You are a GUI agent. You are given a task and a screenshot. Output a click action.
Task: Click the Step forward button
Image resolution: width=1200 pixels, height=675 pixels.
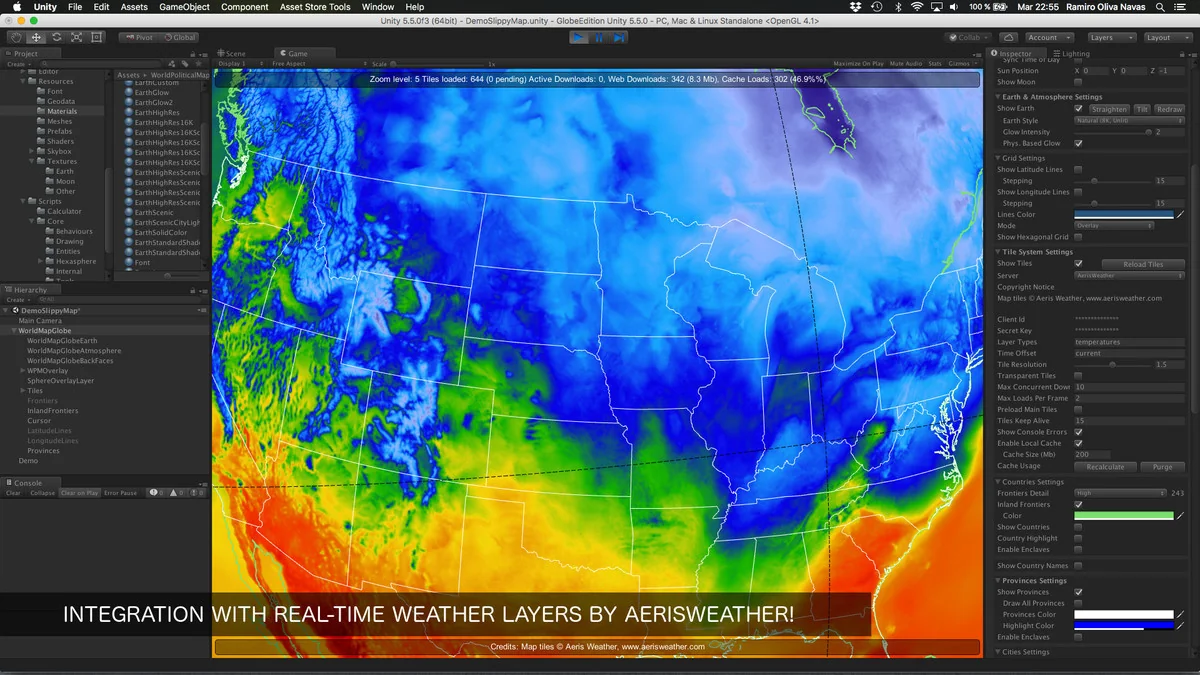[x=620, y=37]
